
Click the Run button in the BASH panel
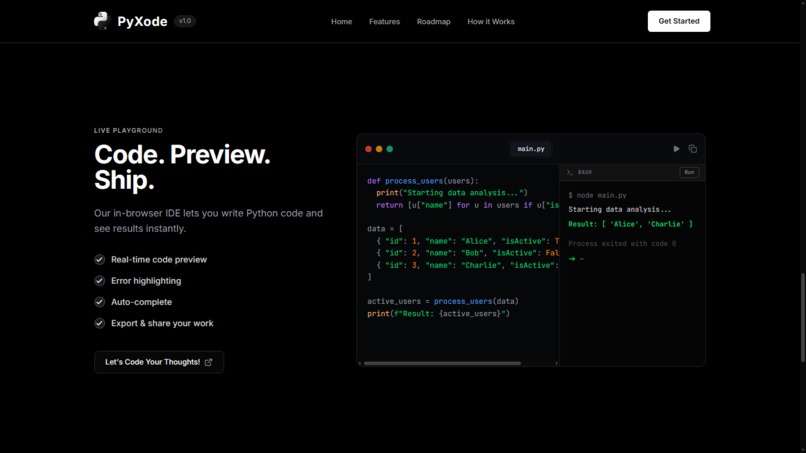coord(689,172)
